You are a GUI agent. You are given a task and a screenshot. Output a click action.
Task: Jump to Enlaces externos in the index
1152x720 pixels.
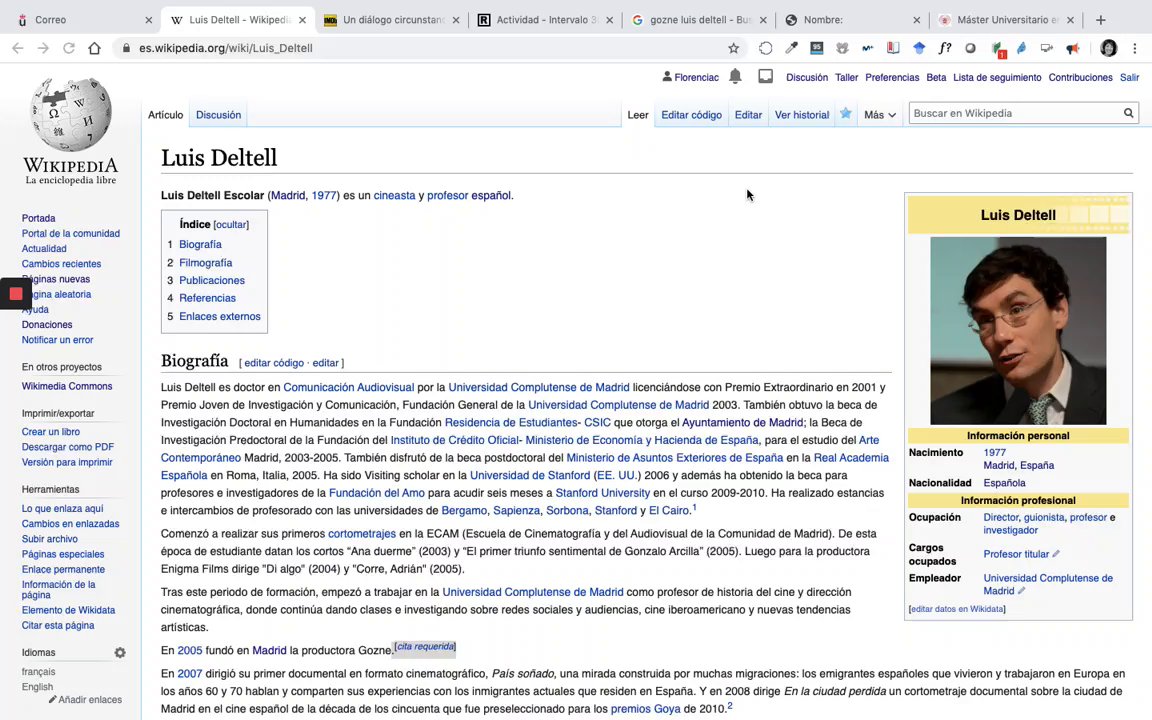point(220,316)
